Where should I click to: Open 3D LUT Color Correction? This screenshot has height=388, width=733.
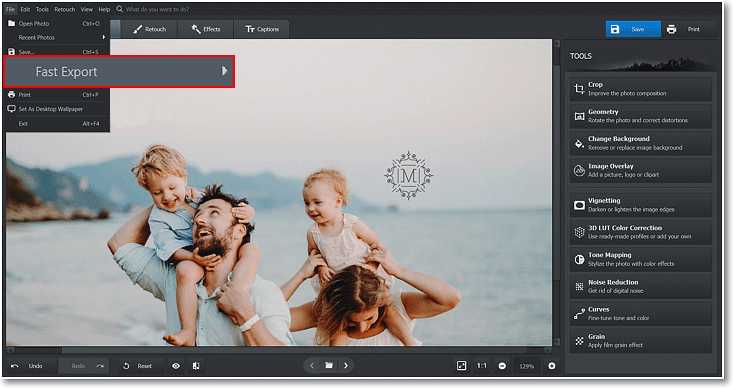point(640,232)
